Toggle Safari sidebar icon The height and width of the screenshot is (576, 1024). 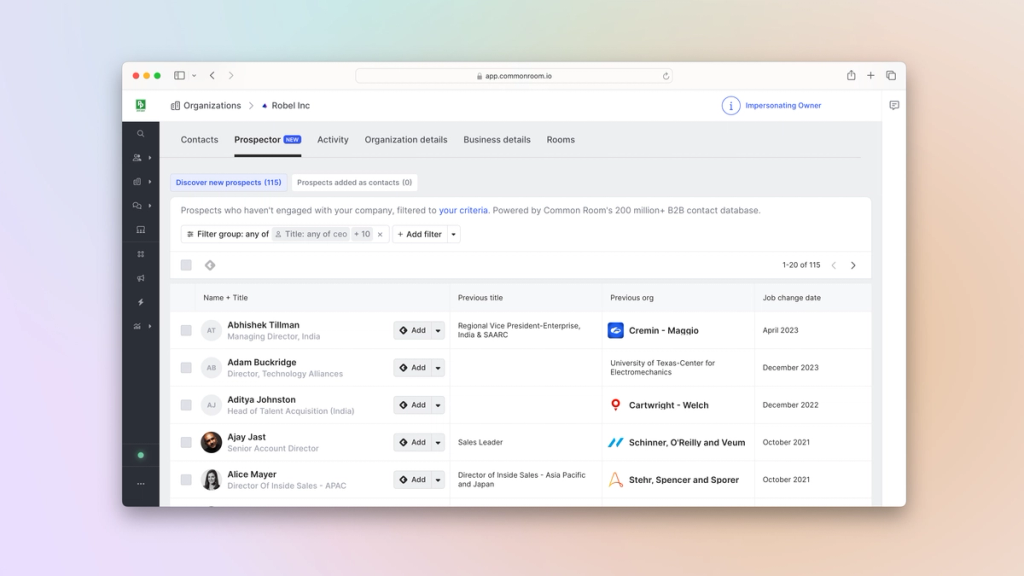(x=179, y=75)
